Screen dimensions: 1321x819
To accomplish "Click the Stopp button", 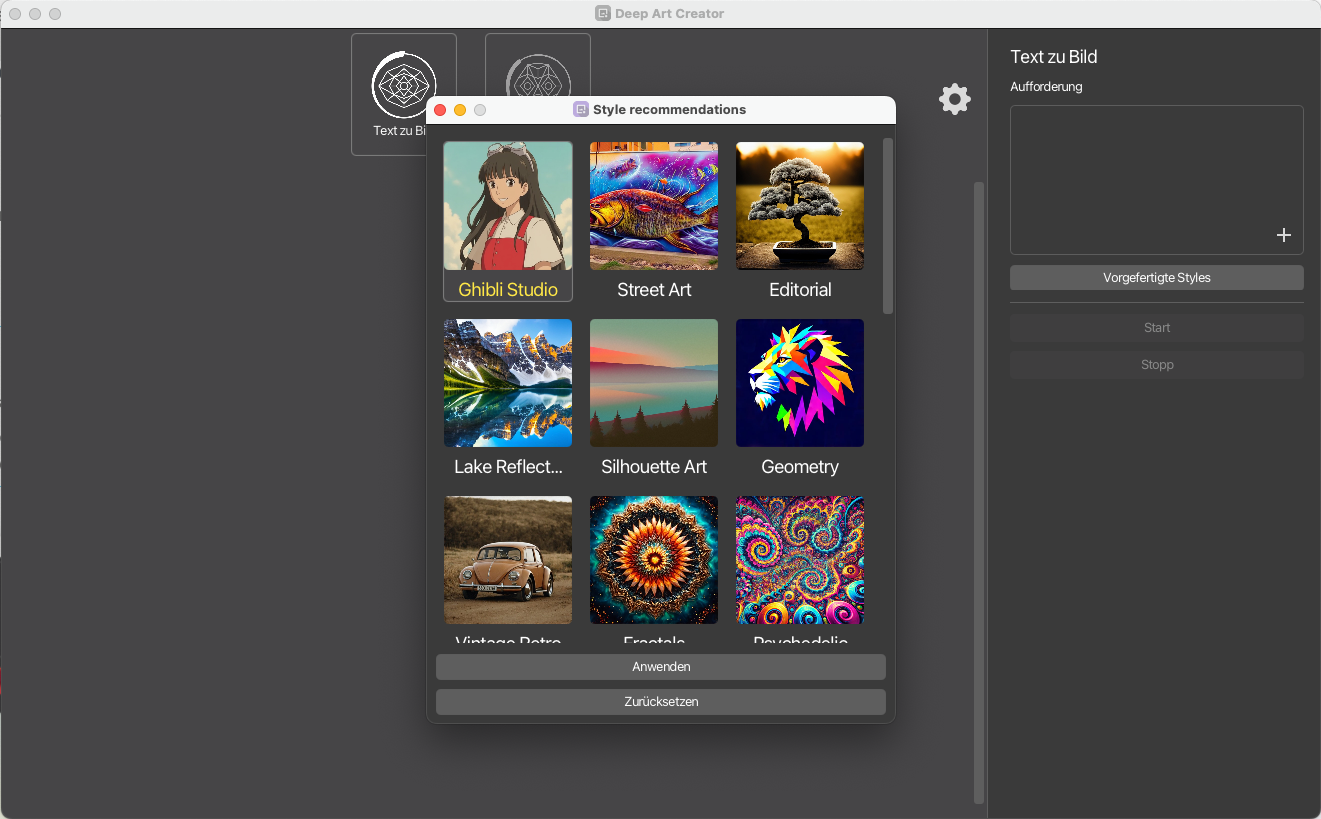I will pos(1157,365).
